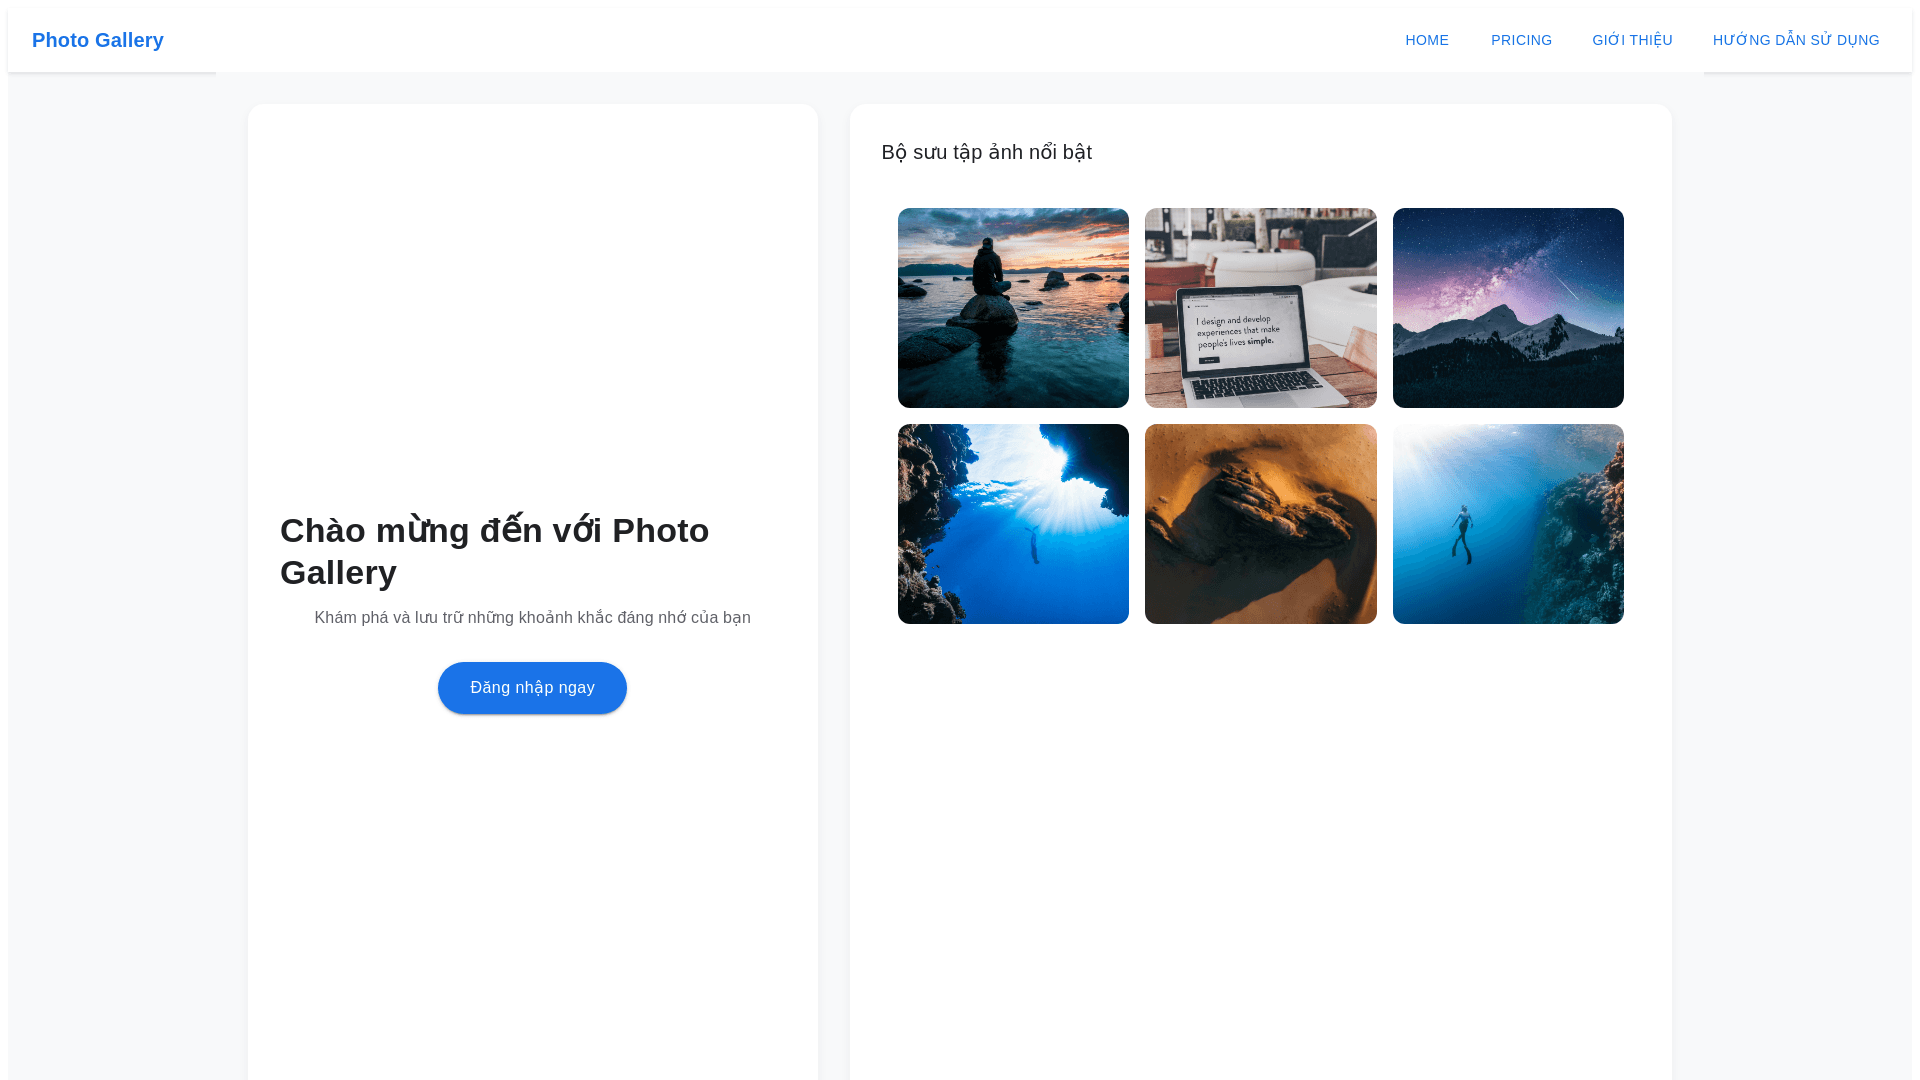The image size is (1920, 1080).
Task: Select the orange desert rock photo
Action: (x=1260, y=524)
